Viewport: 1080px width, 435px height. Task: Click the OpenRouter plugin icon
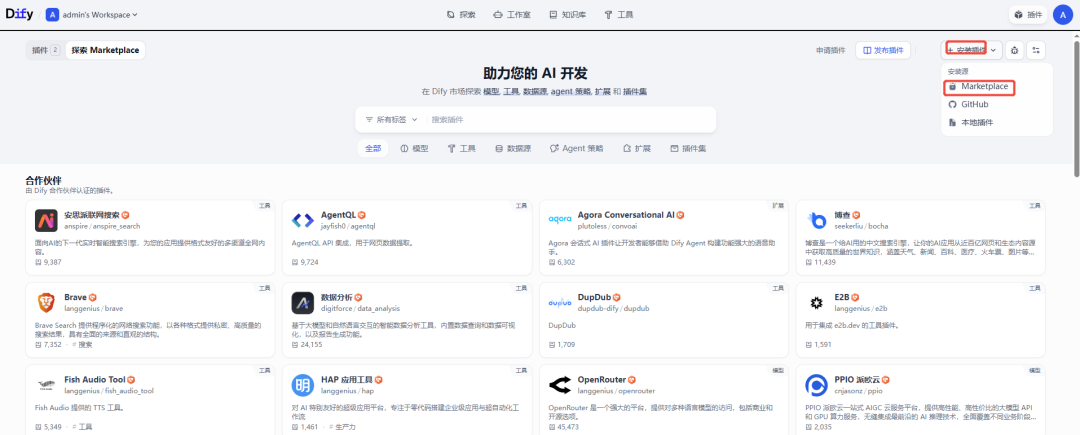click(x=560, y=385)
